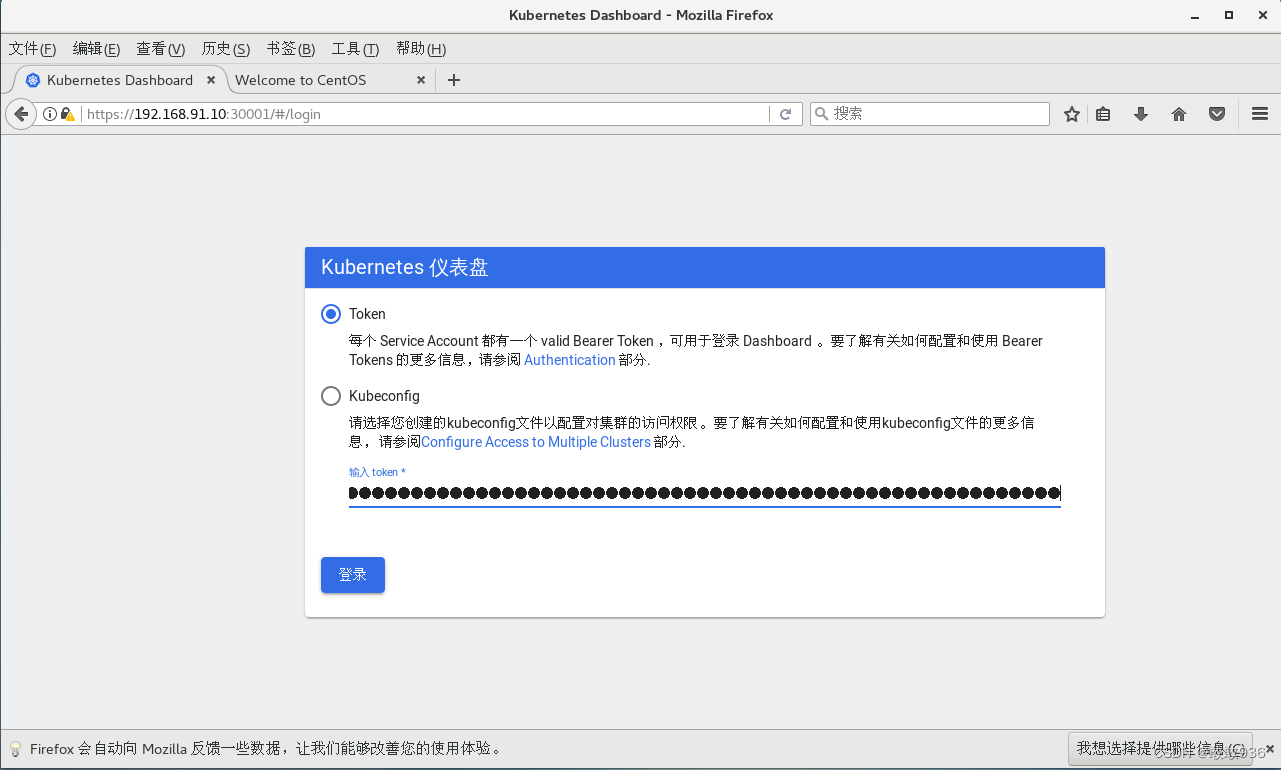Open downloads arrow icon
The height and width of the screenshot is (770, 1281).
pyautogui.click(x=1141, y=114)
